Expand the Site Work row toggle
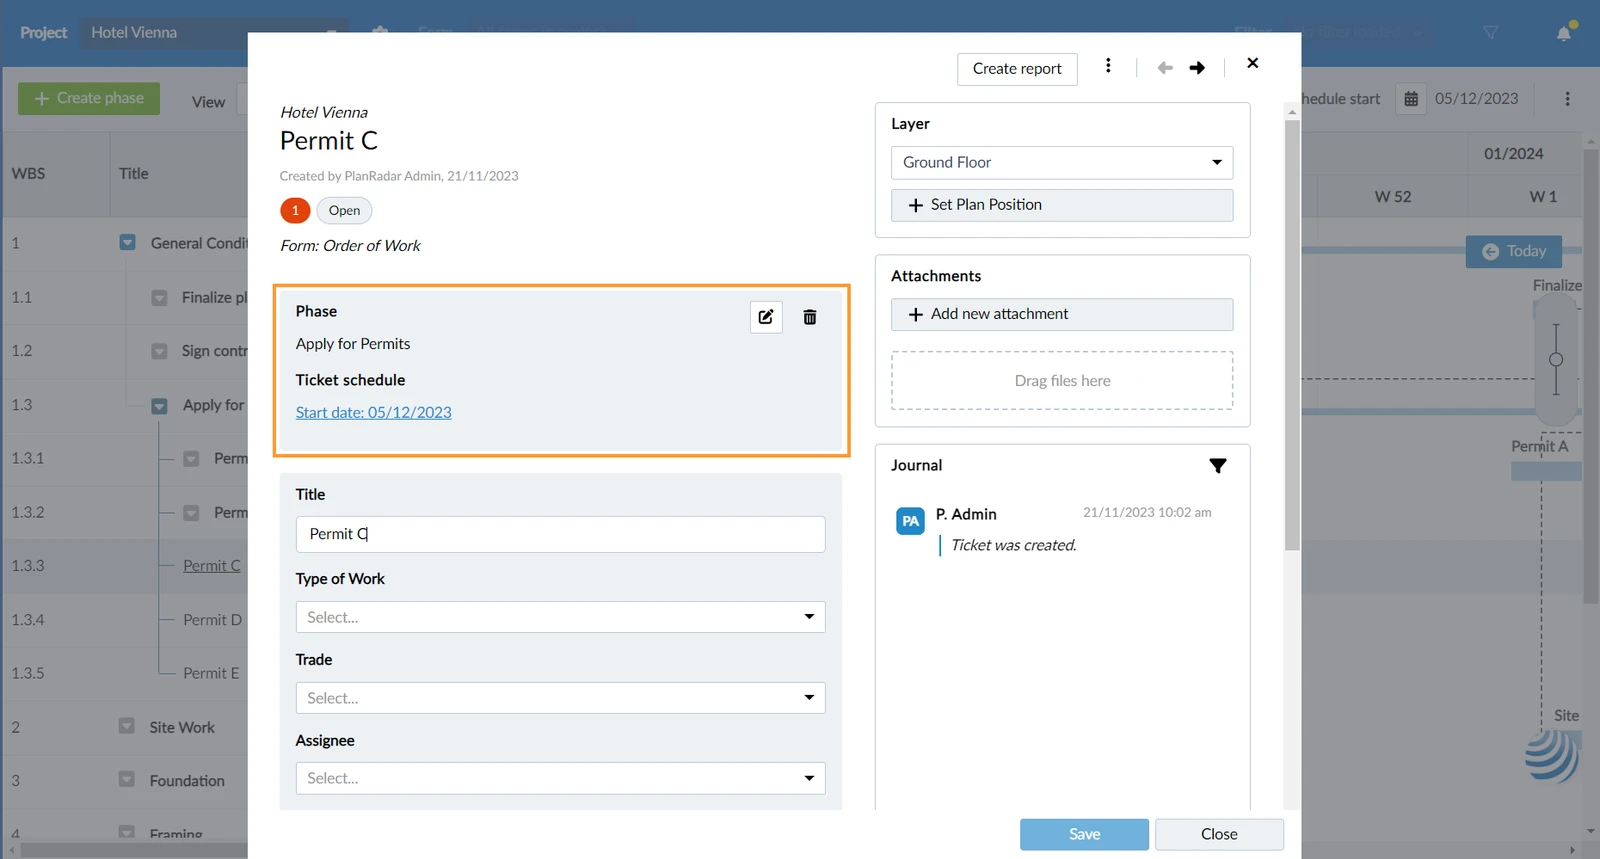 click(127, 726)
